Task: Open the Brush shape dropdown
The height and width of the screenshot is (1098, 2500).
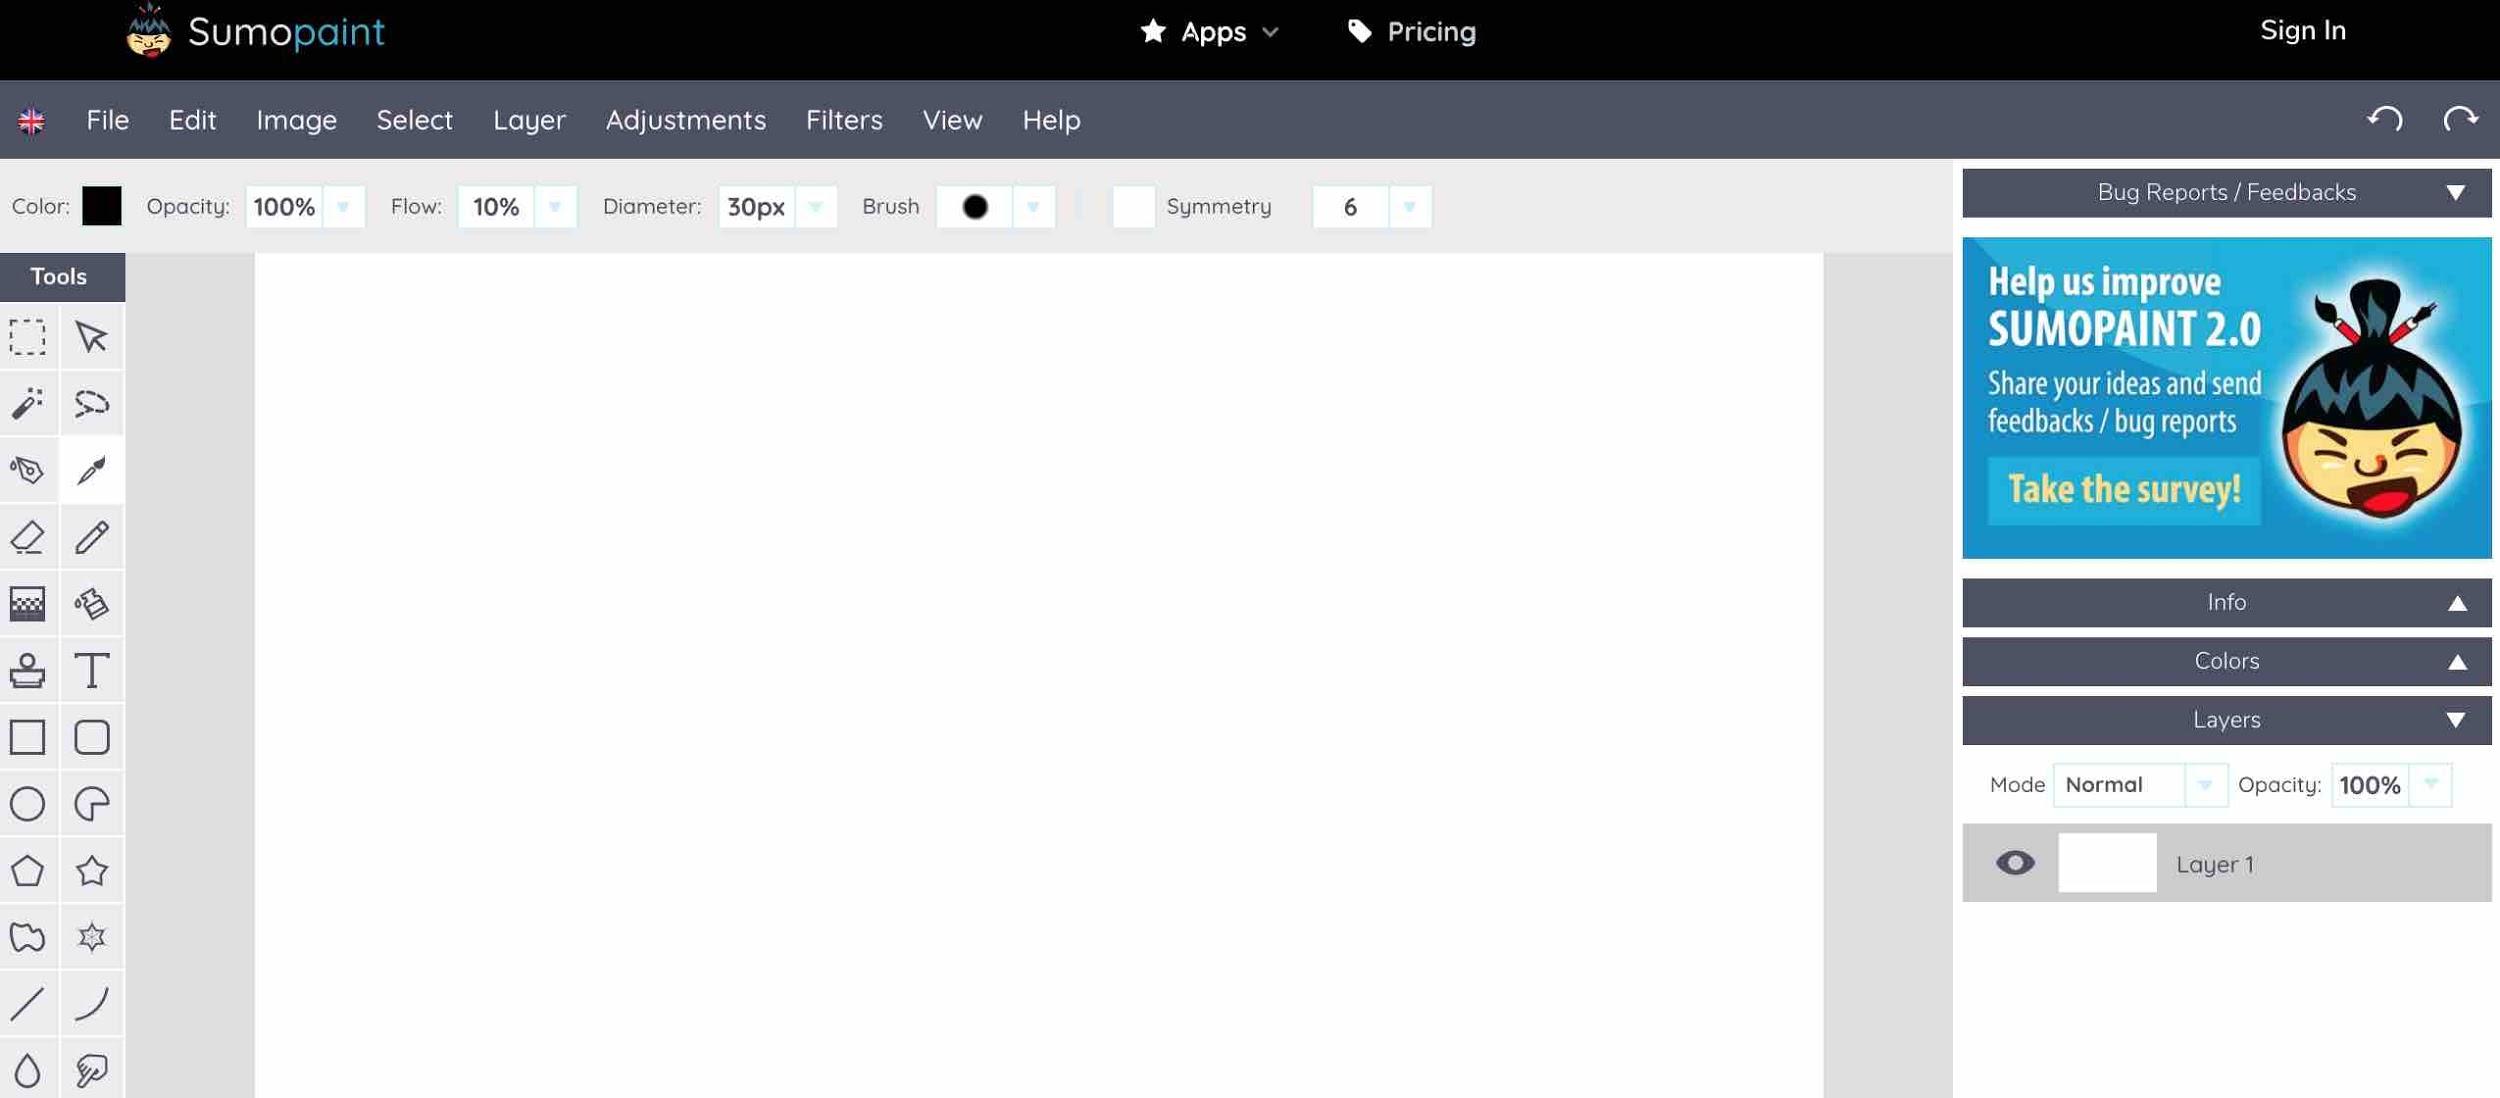Action: coord(1033,206)
